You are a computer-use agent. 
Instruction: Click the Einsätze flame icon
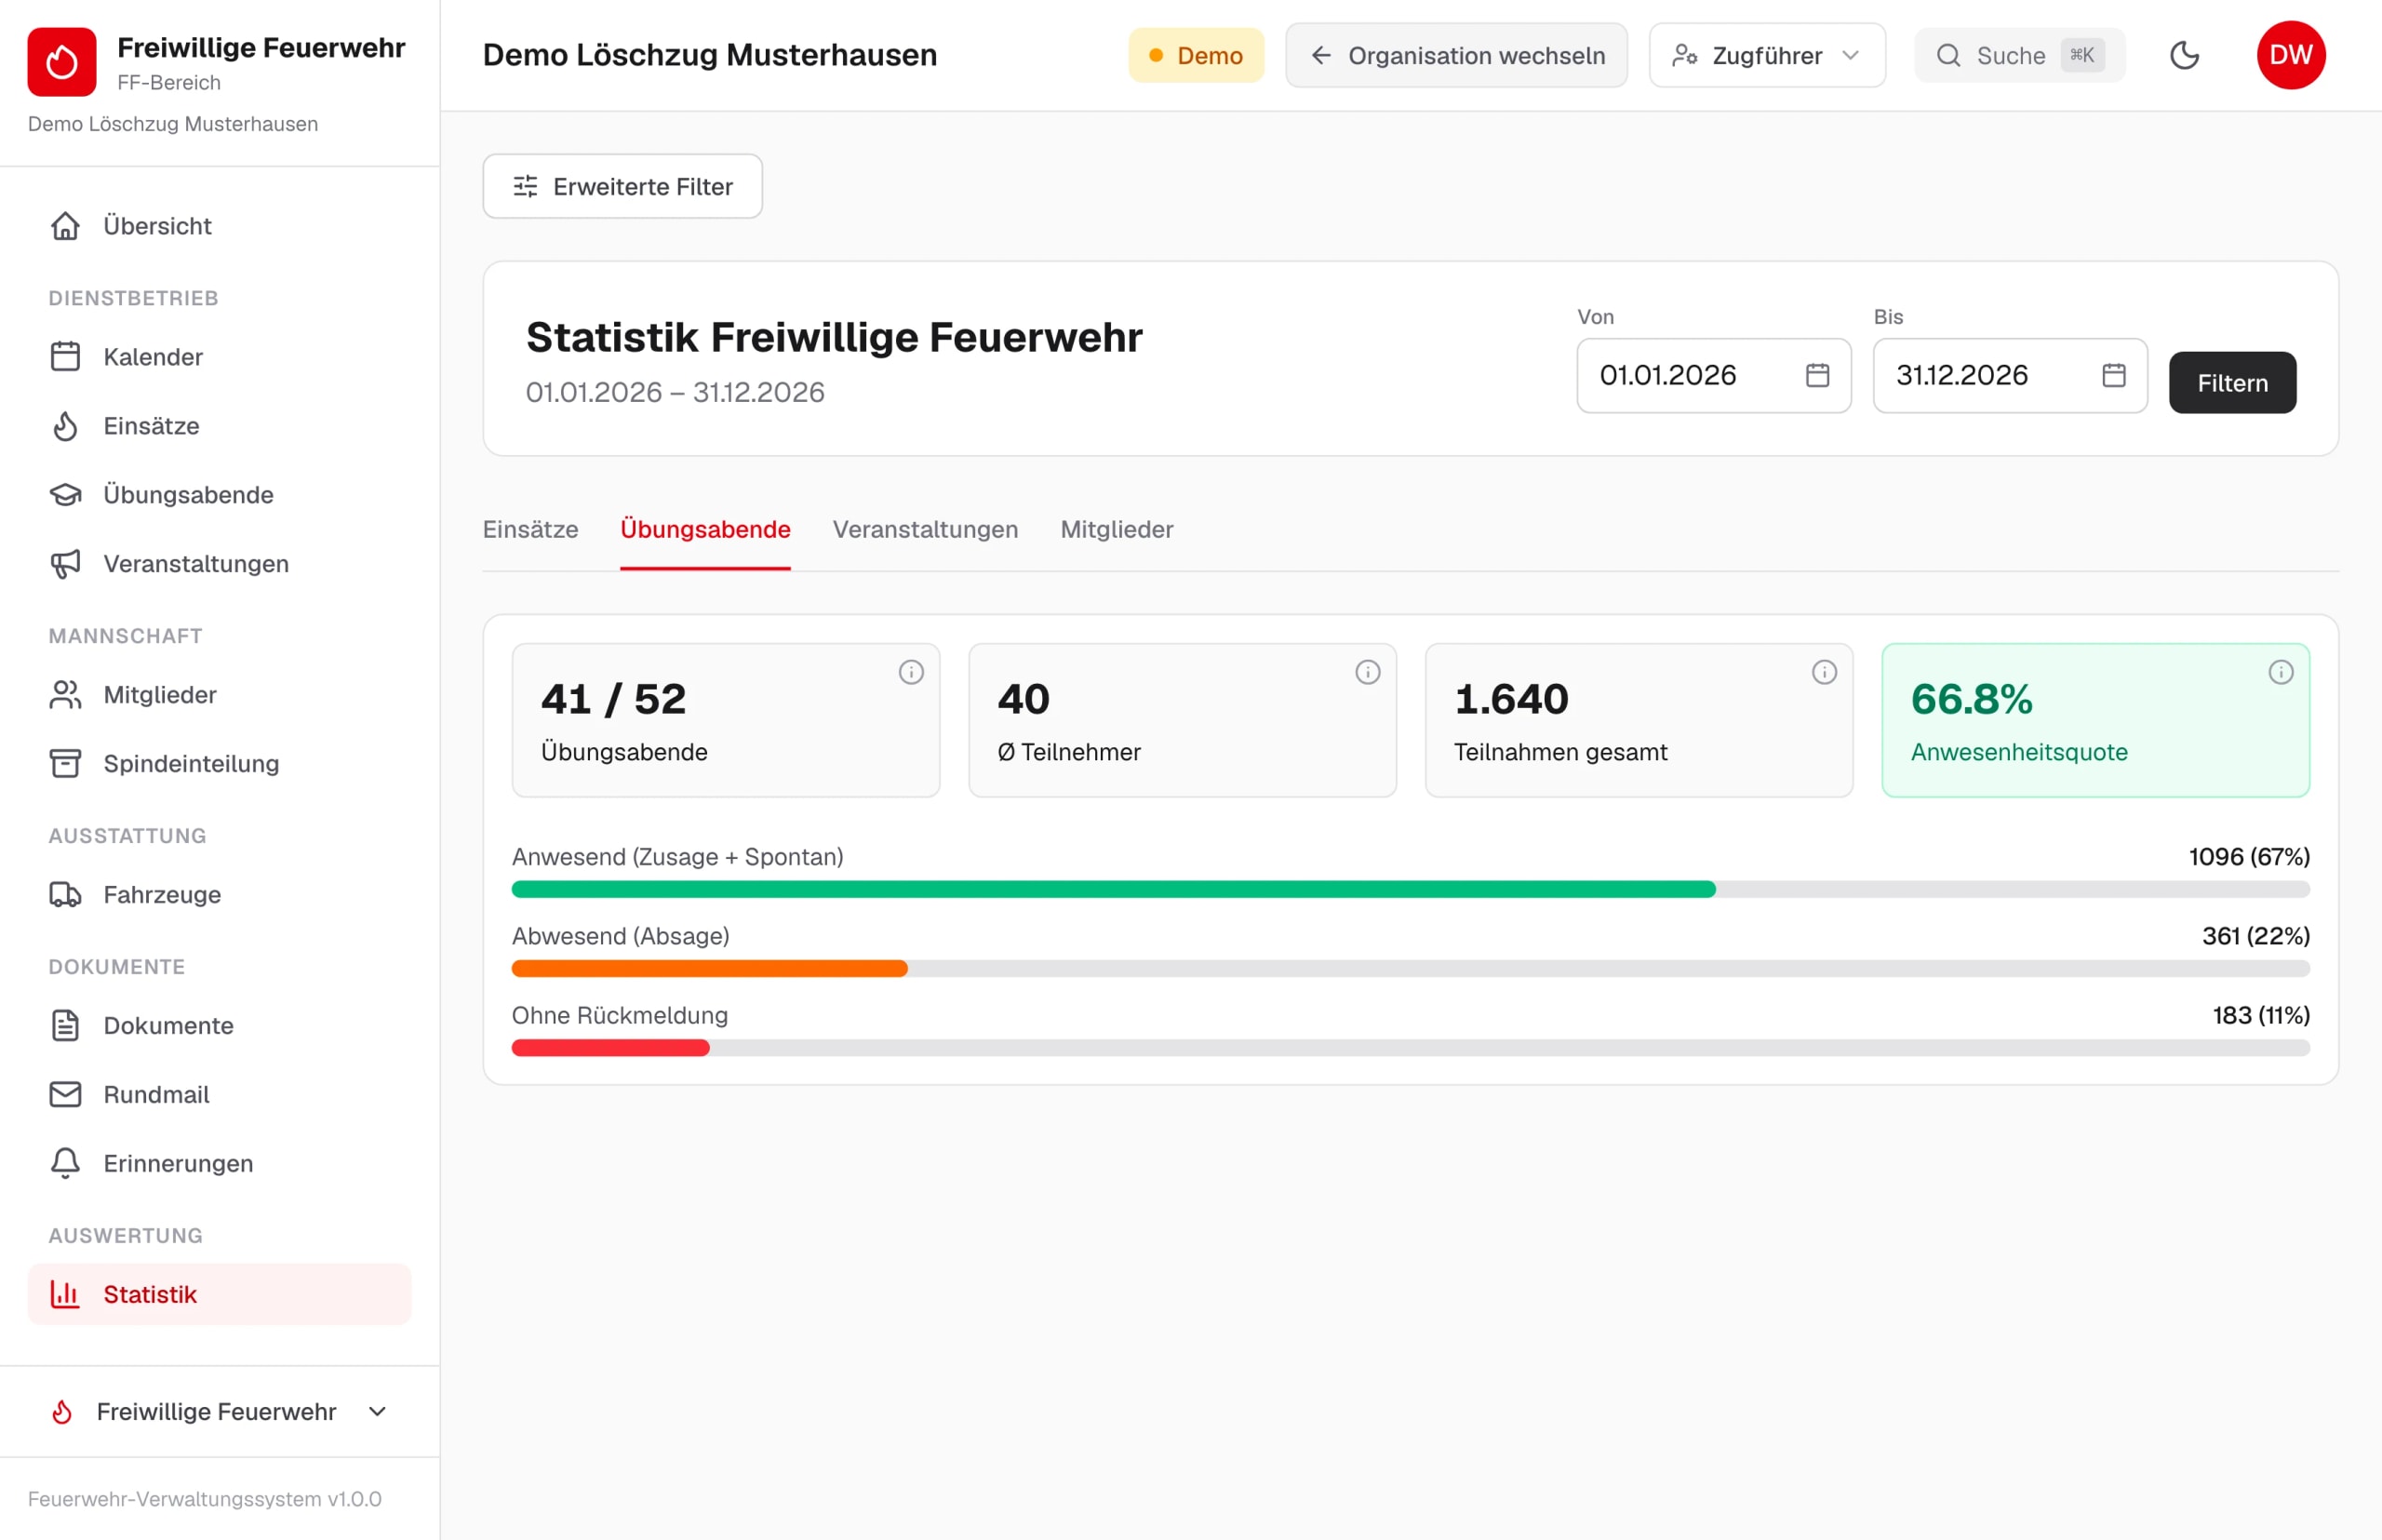66,426
